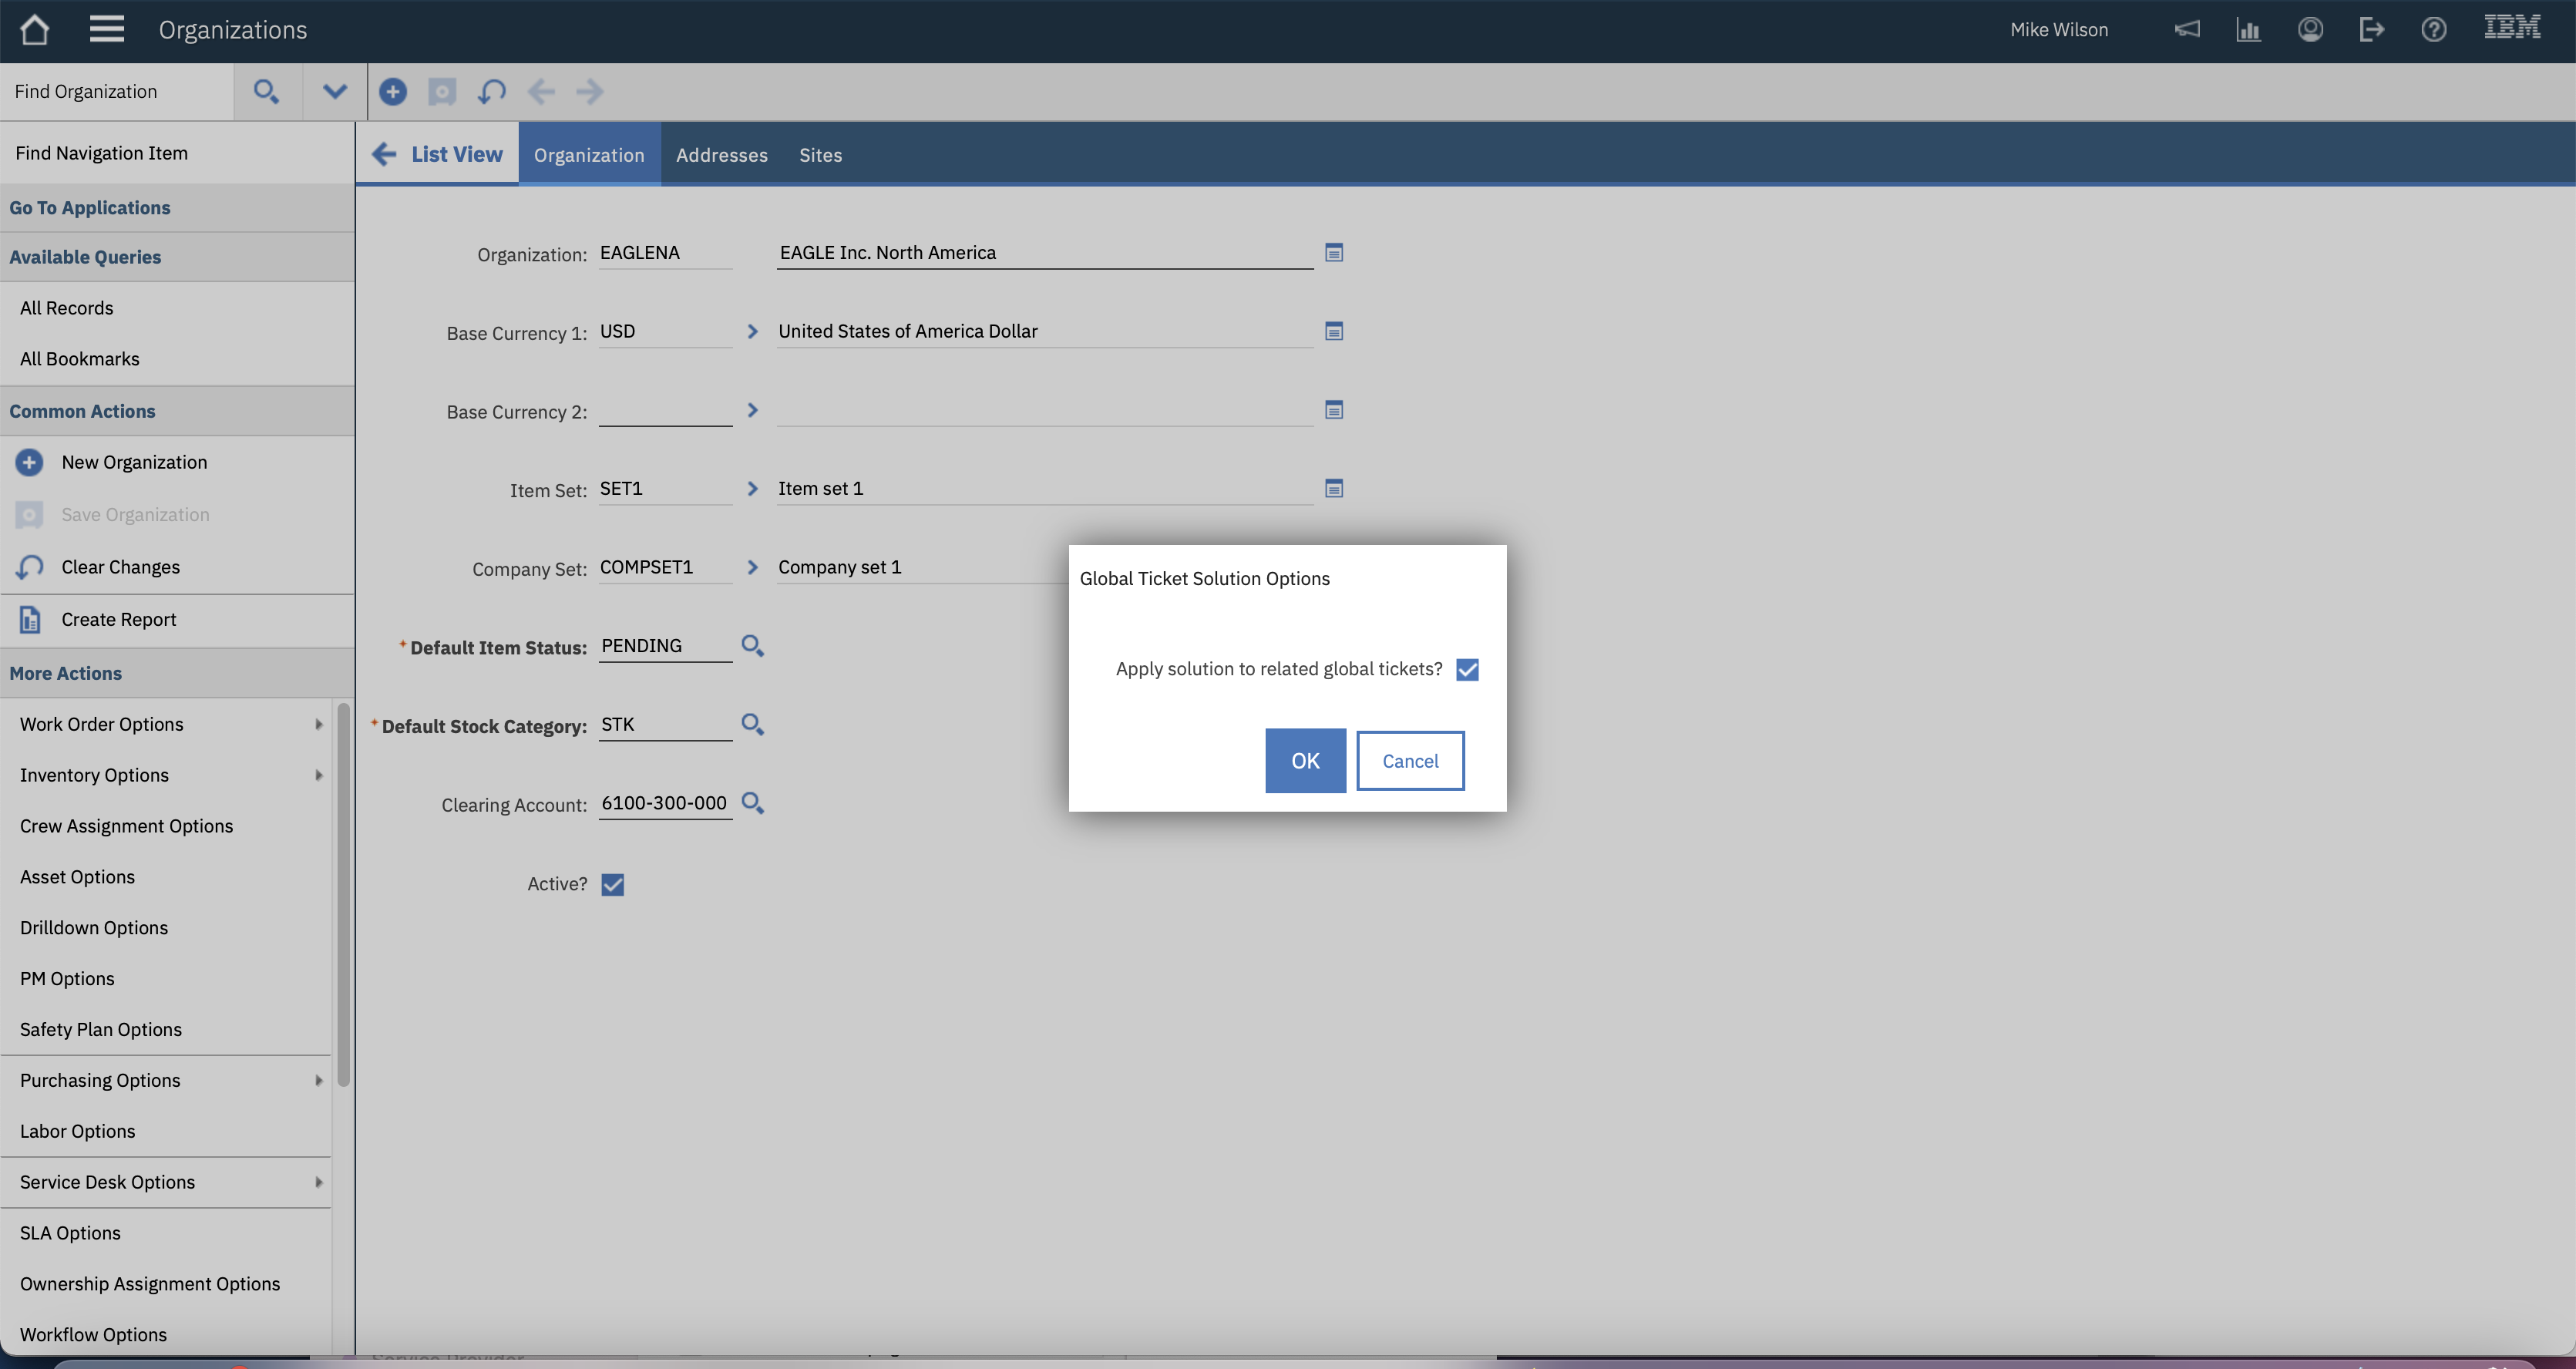Click the Help icon in the top right

2433,29
